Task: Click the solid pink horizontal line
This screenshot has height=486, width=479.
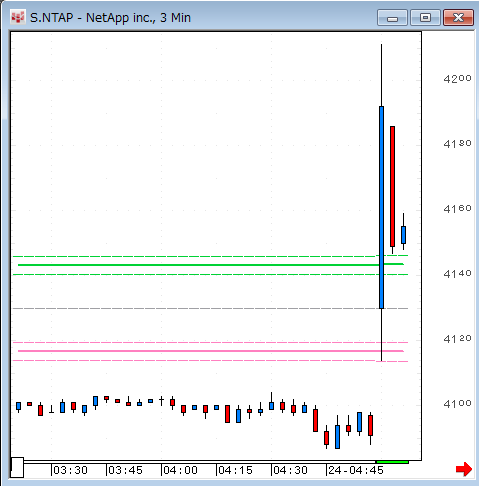Action: pos(211,351)
